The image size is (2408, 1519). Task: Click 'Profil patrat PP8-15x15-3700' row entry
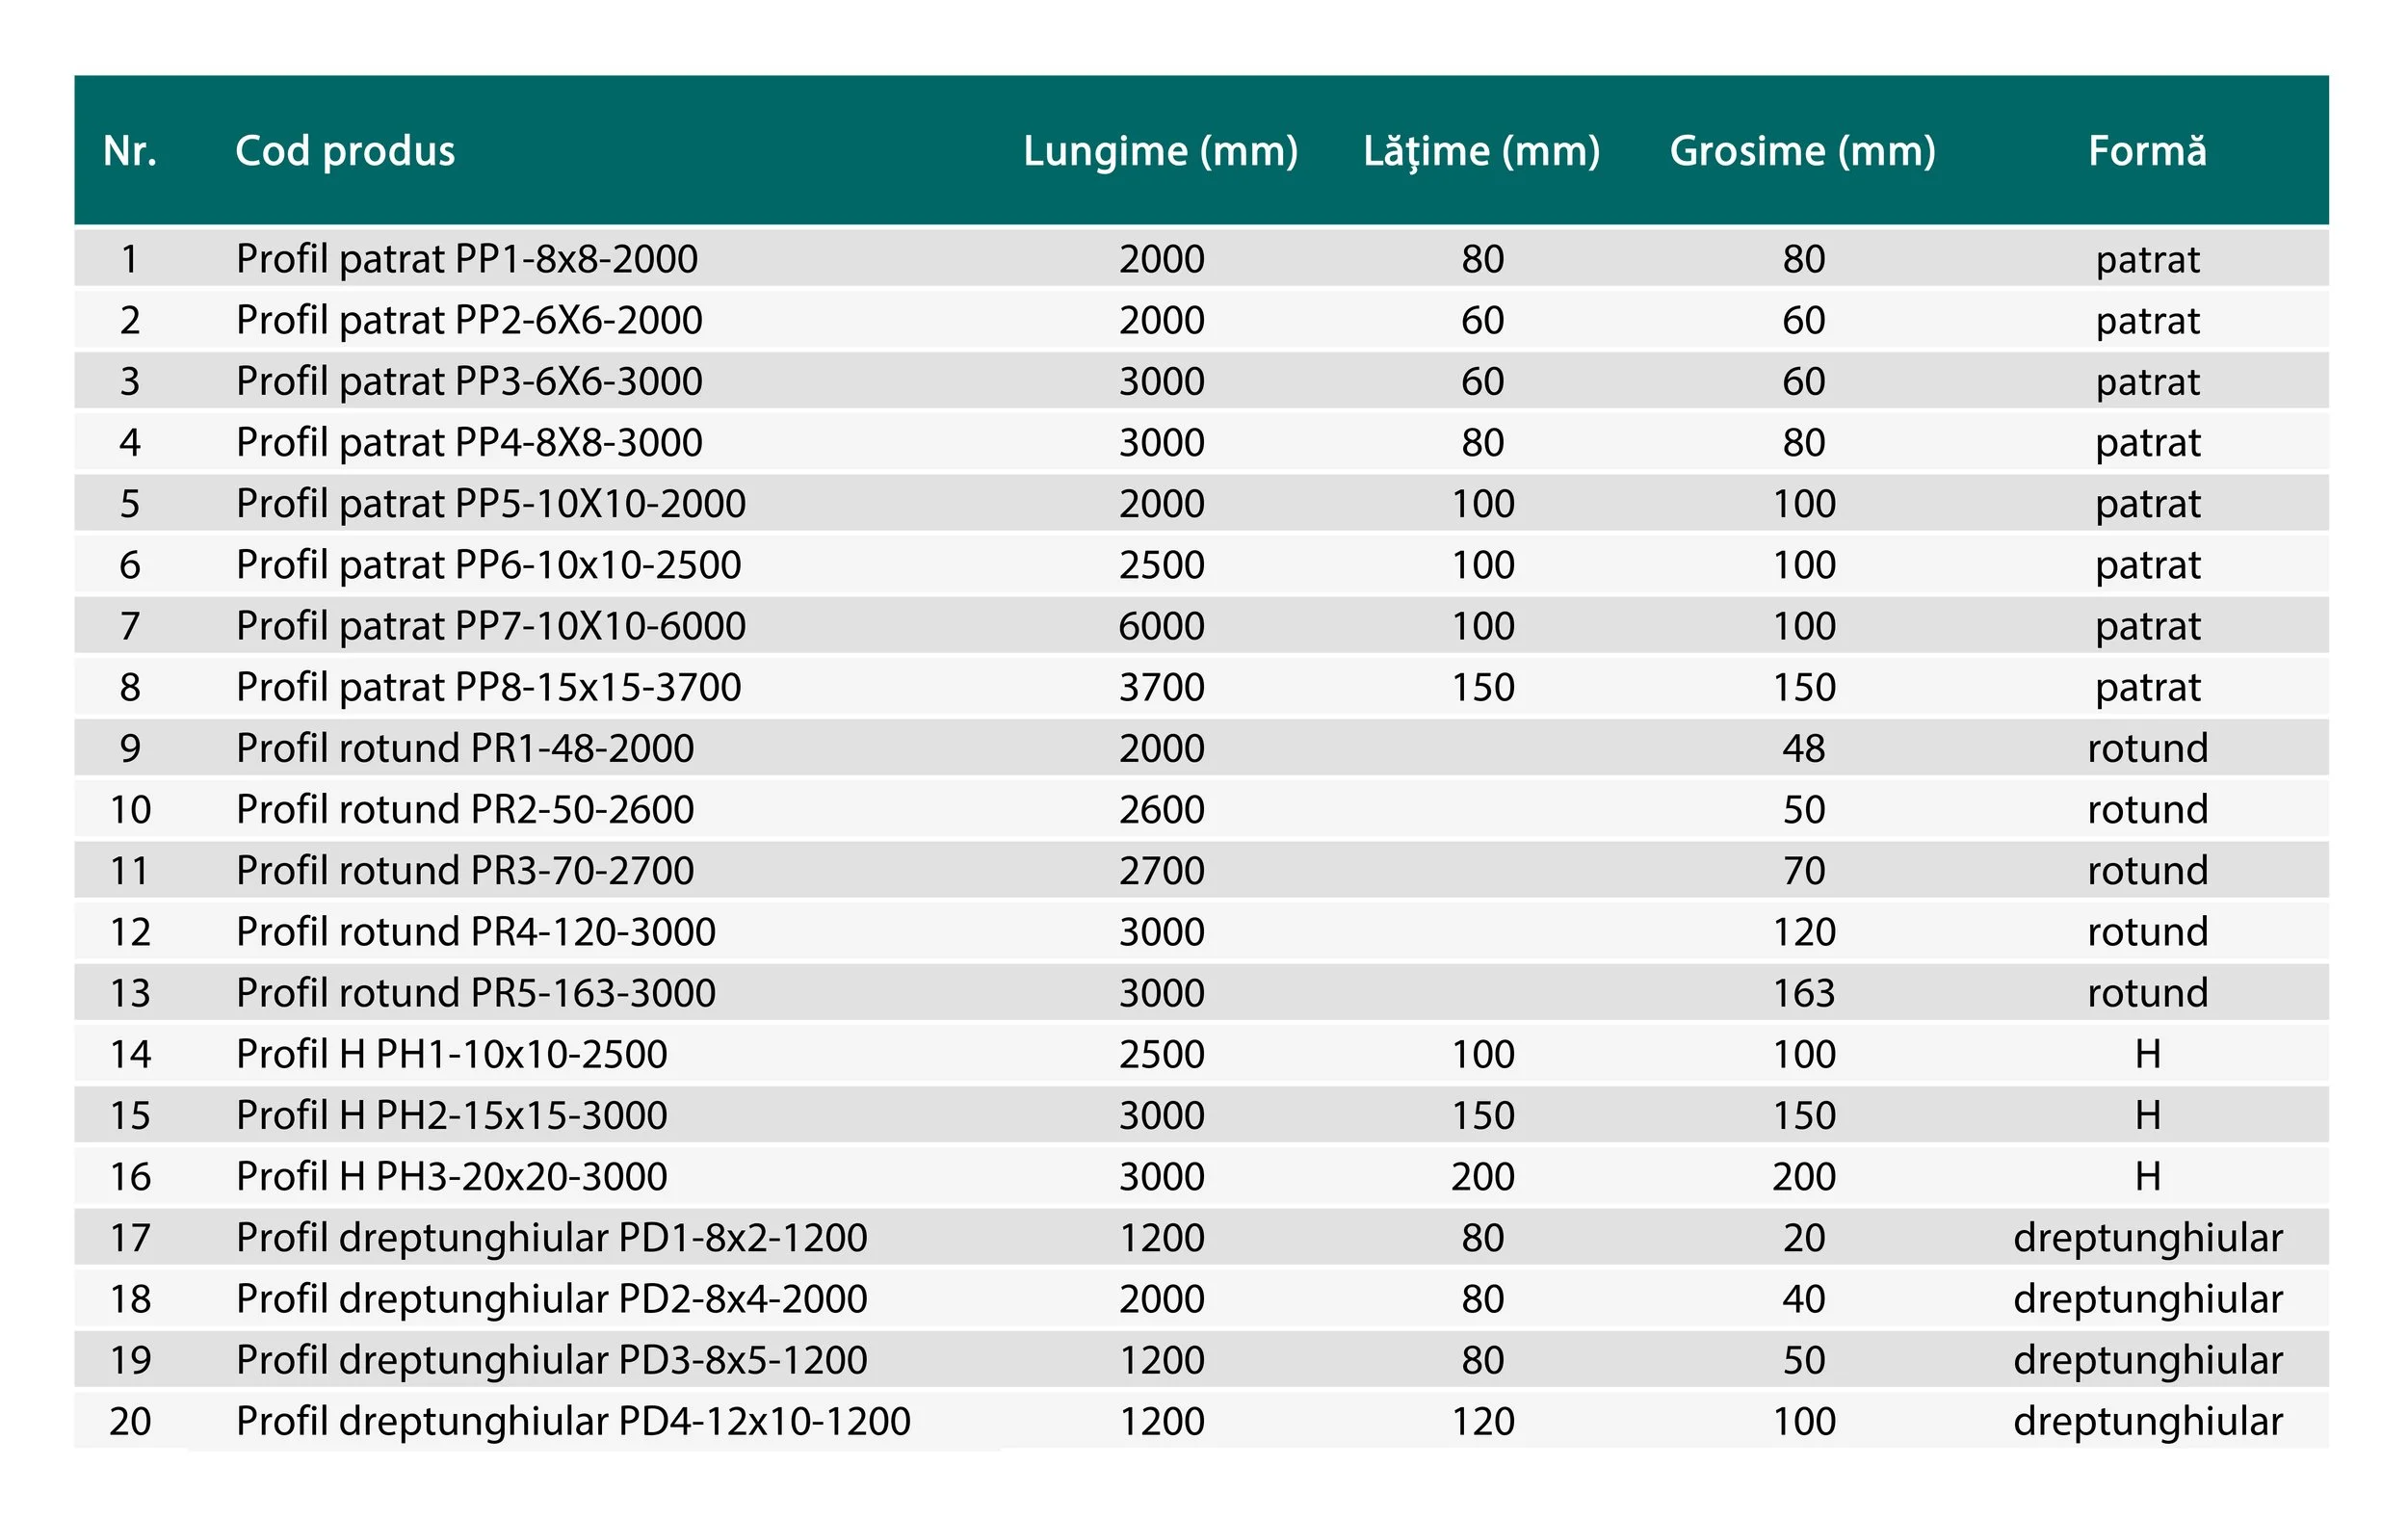pos(488,687)
